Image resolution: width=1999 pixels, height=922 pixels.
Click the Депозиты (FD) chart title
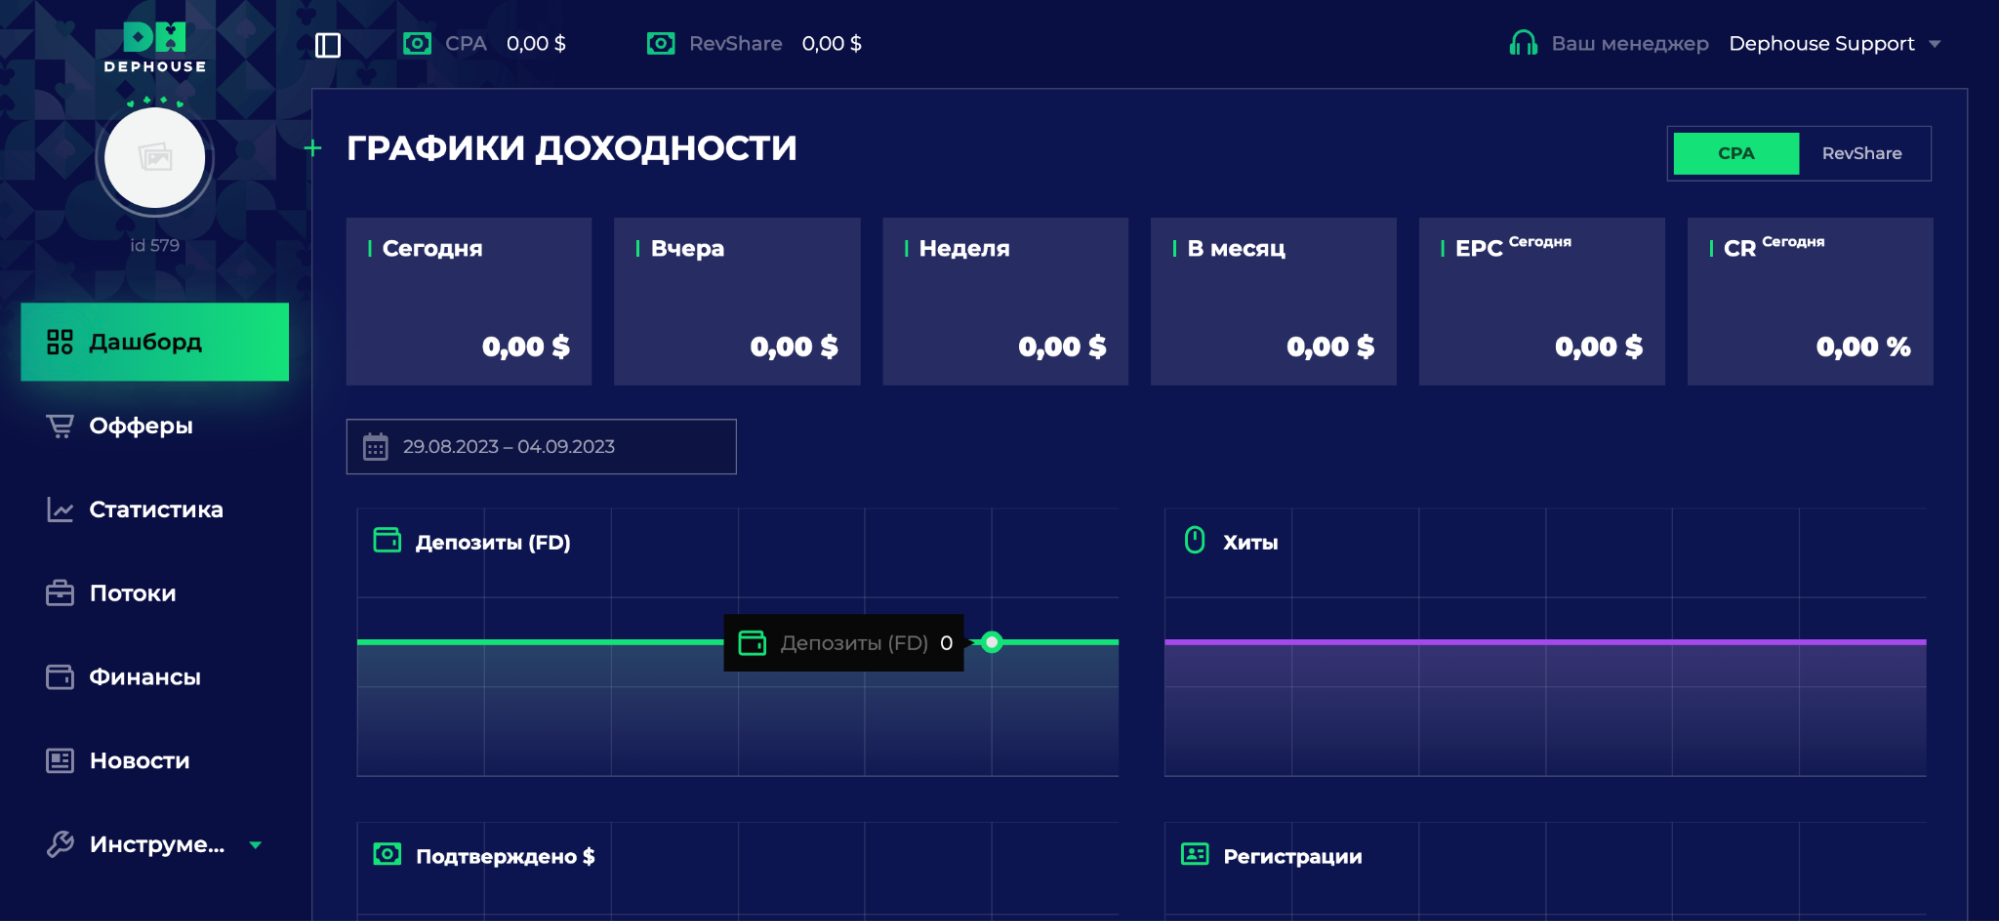click(493, 543)
